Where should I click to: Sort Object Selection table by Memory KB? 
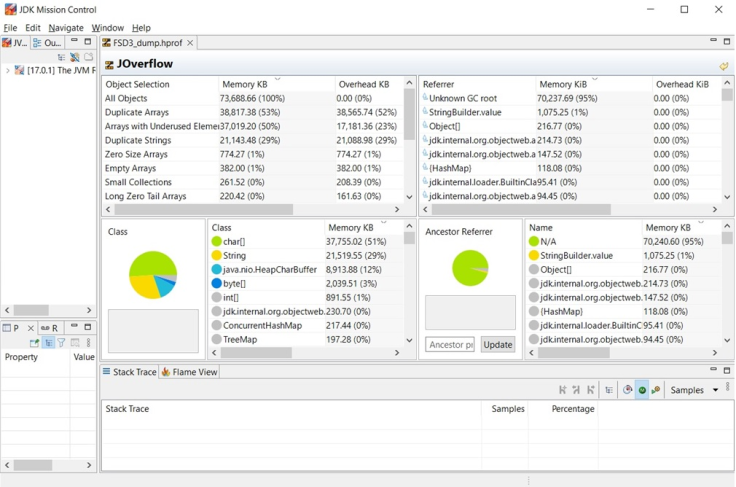click(x=276, y=84)
